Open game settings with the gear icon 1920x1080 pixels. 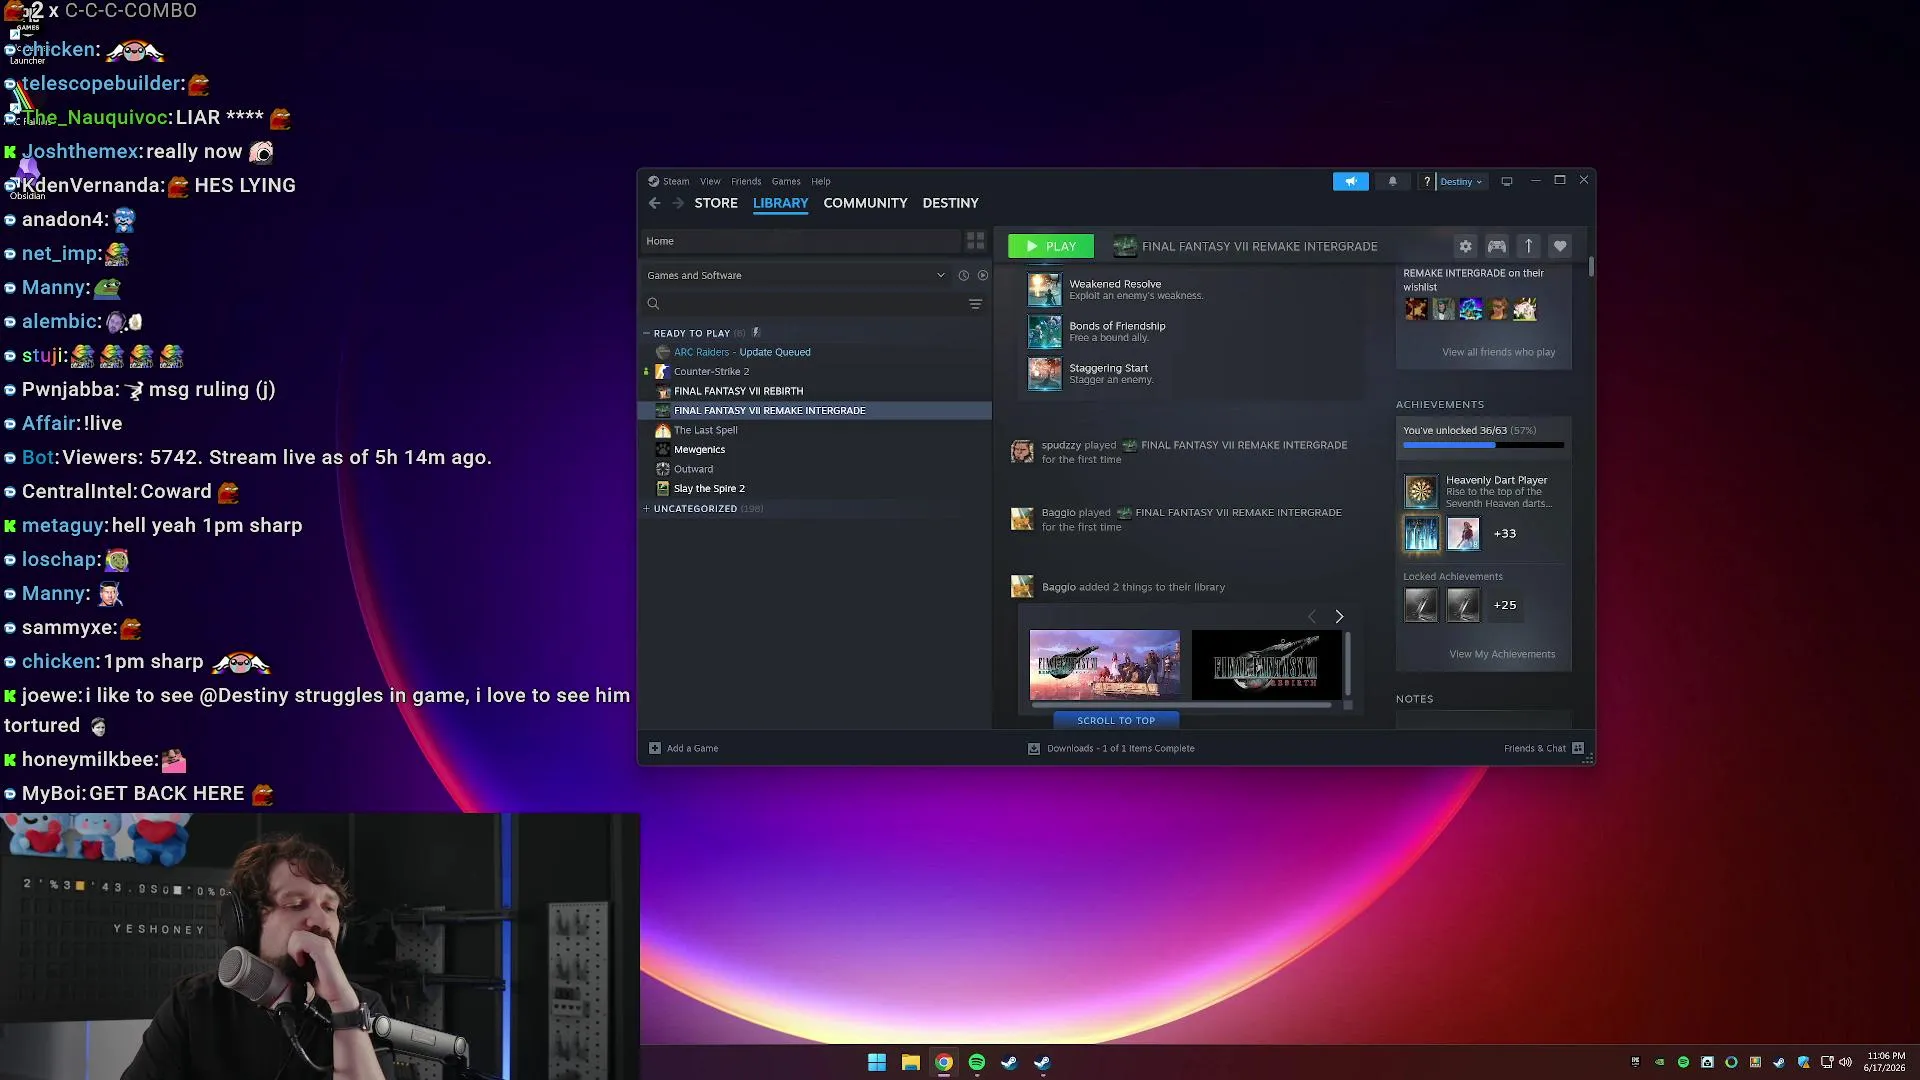1465,246
